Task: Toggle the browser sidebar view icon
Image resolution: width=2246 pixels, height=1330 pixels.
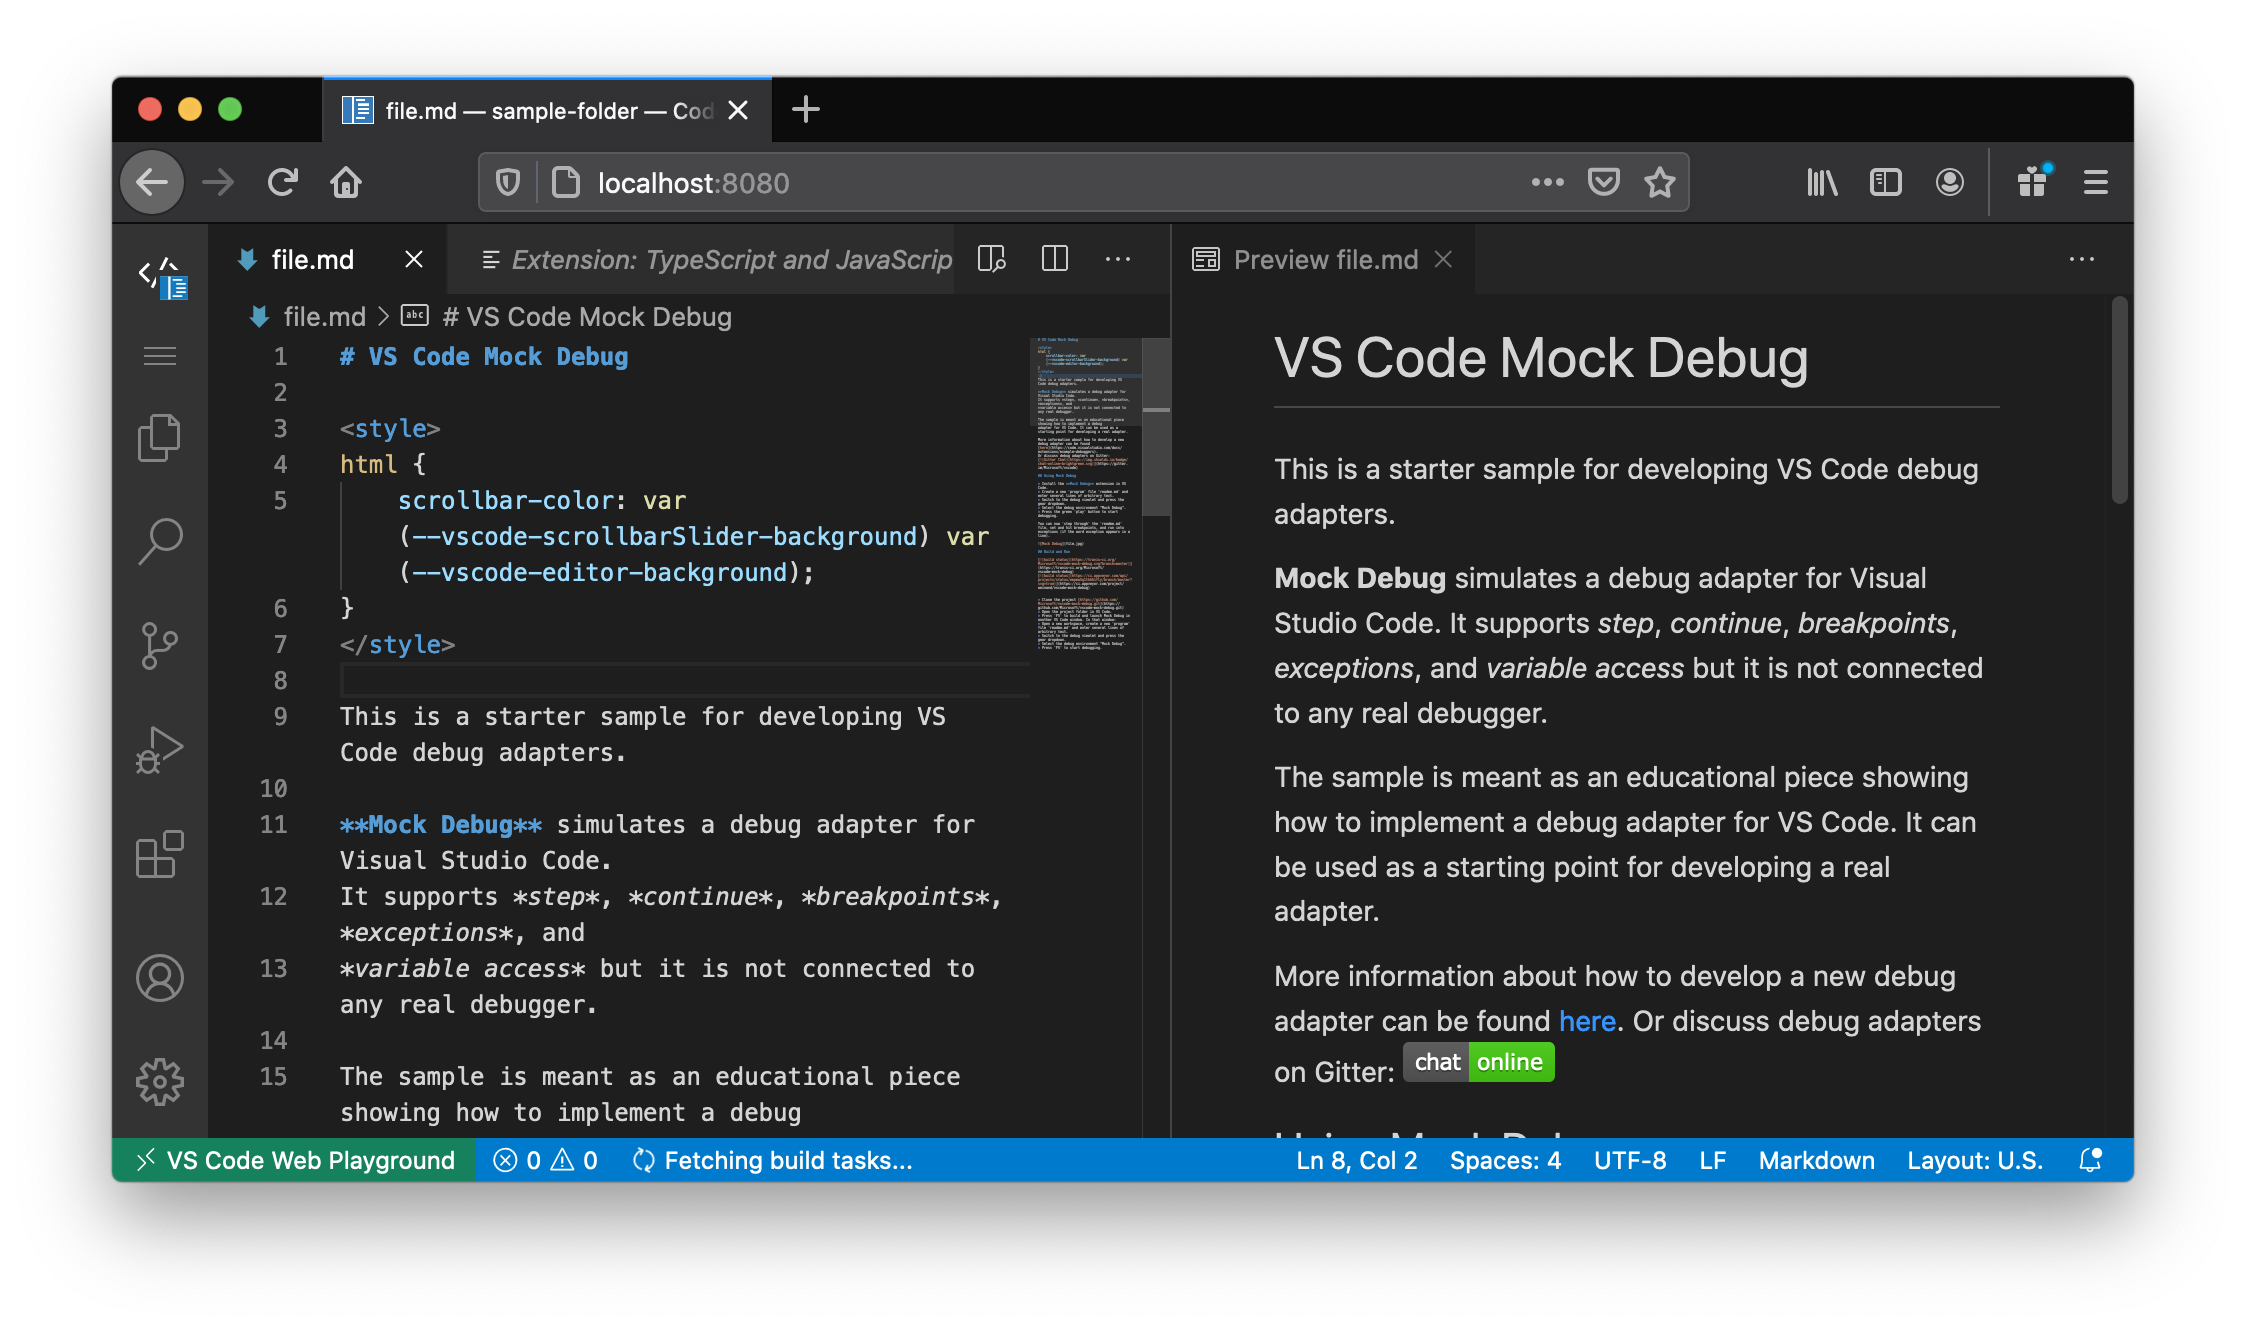Action: (x=1885, y=182)
